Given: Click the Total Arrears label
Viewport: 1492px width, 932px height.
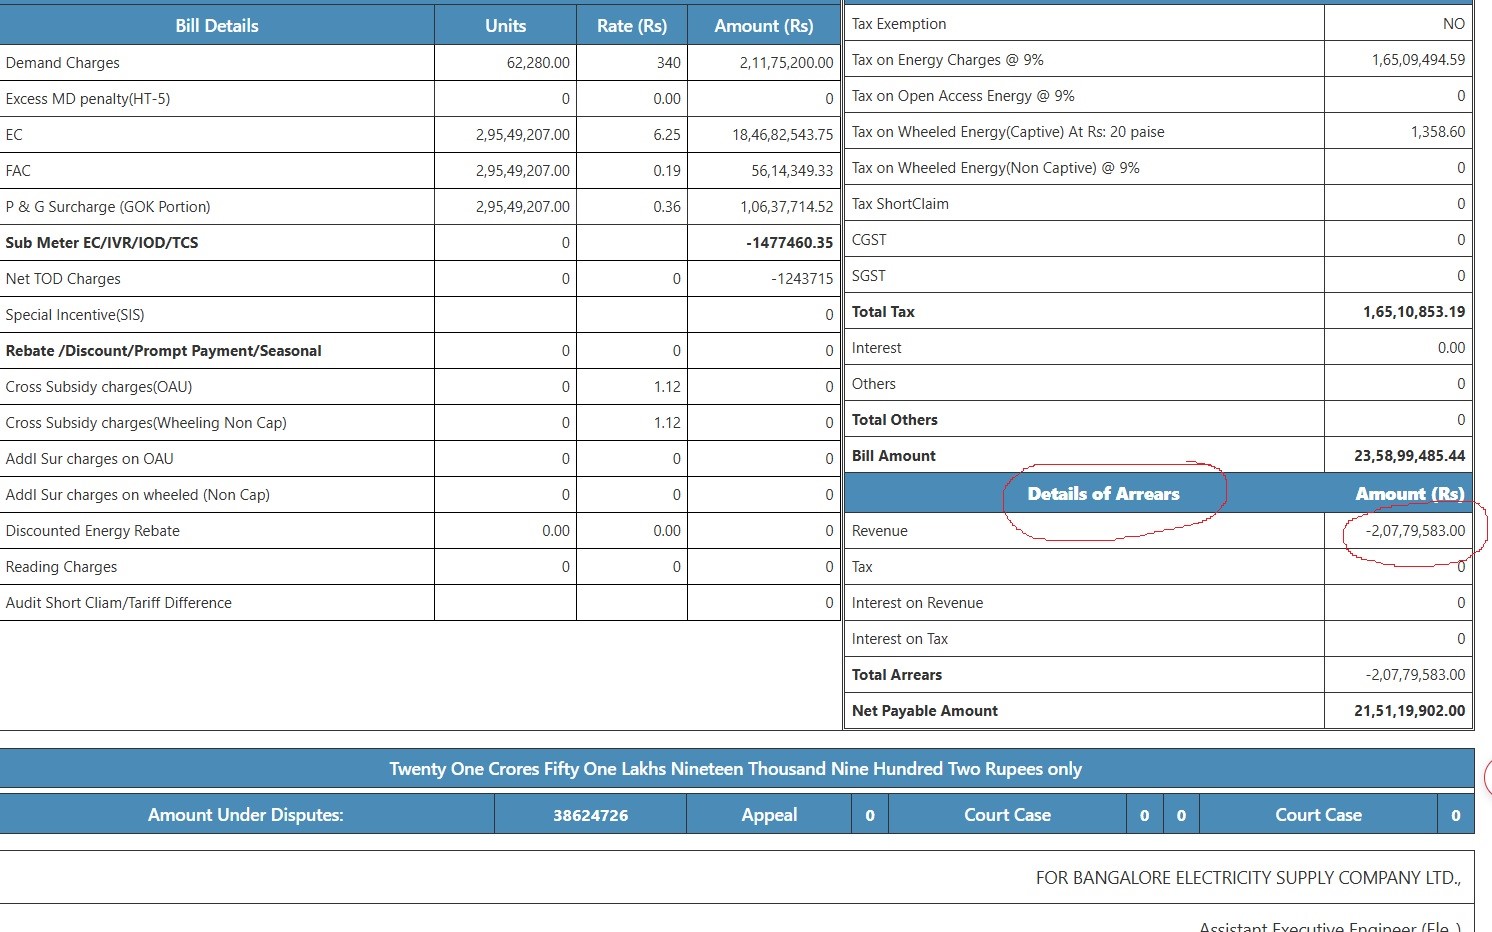Looking at the screenshot, I should [897, 675].
